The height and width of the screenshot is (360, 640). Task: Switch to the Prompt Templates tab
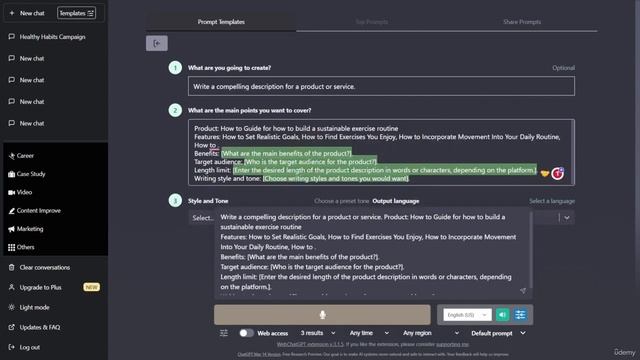[x=221, y=22]
